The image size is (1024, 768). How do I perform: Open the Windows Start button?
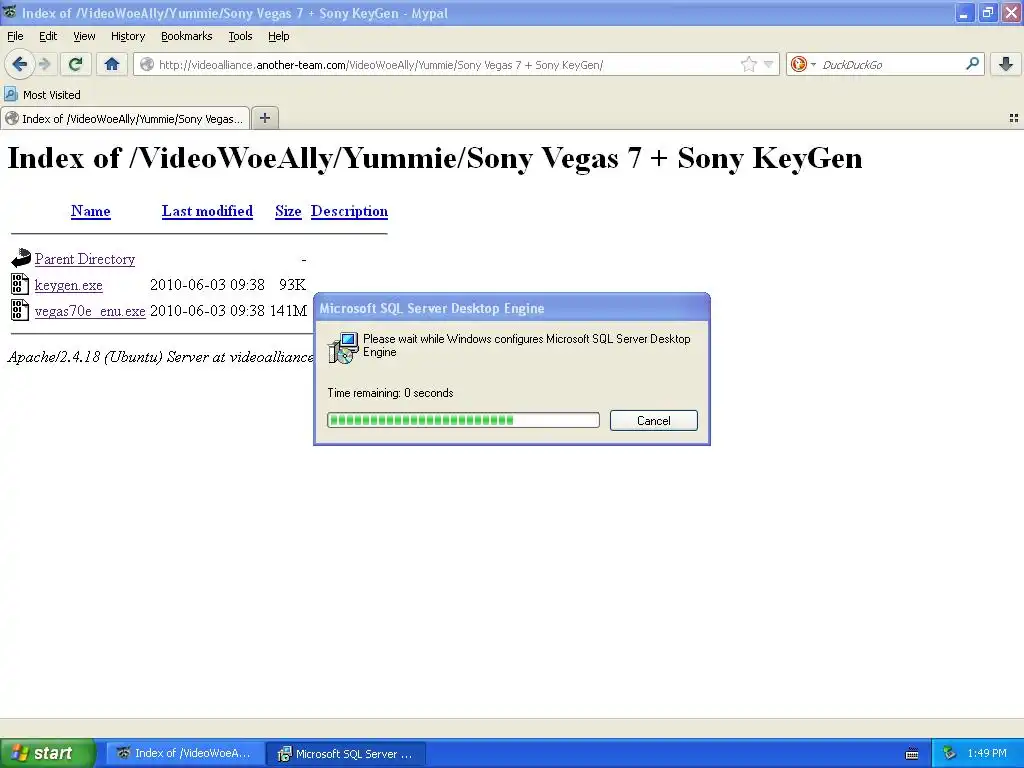click(x=47, y=753)
